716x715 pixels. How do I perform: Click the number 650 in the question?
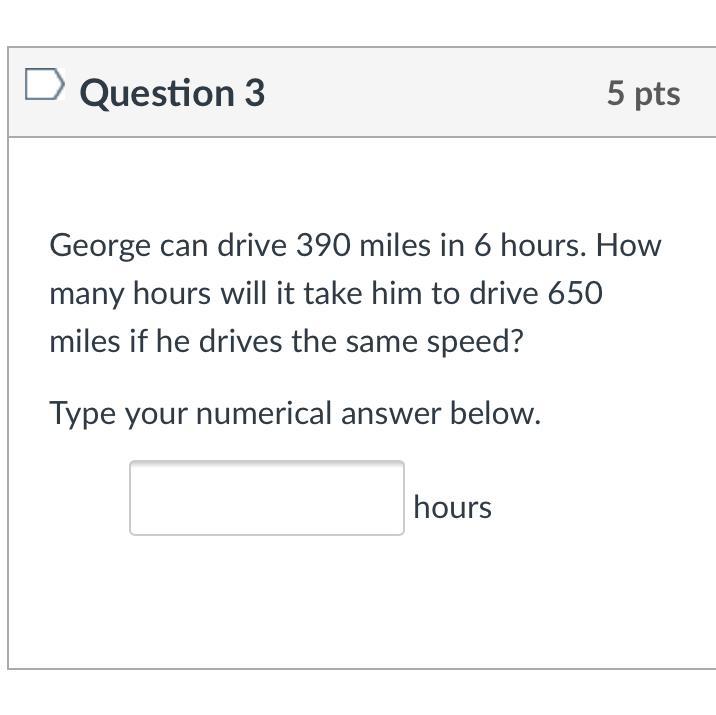576,294
